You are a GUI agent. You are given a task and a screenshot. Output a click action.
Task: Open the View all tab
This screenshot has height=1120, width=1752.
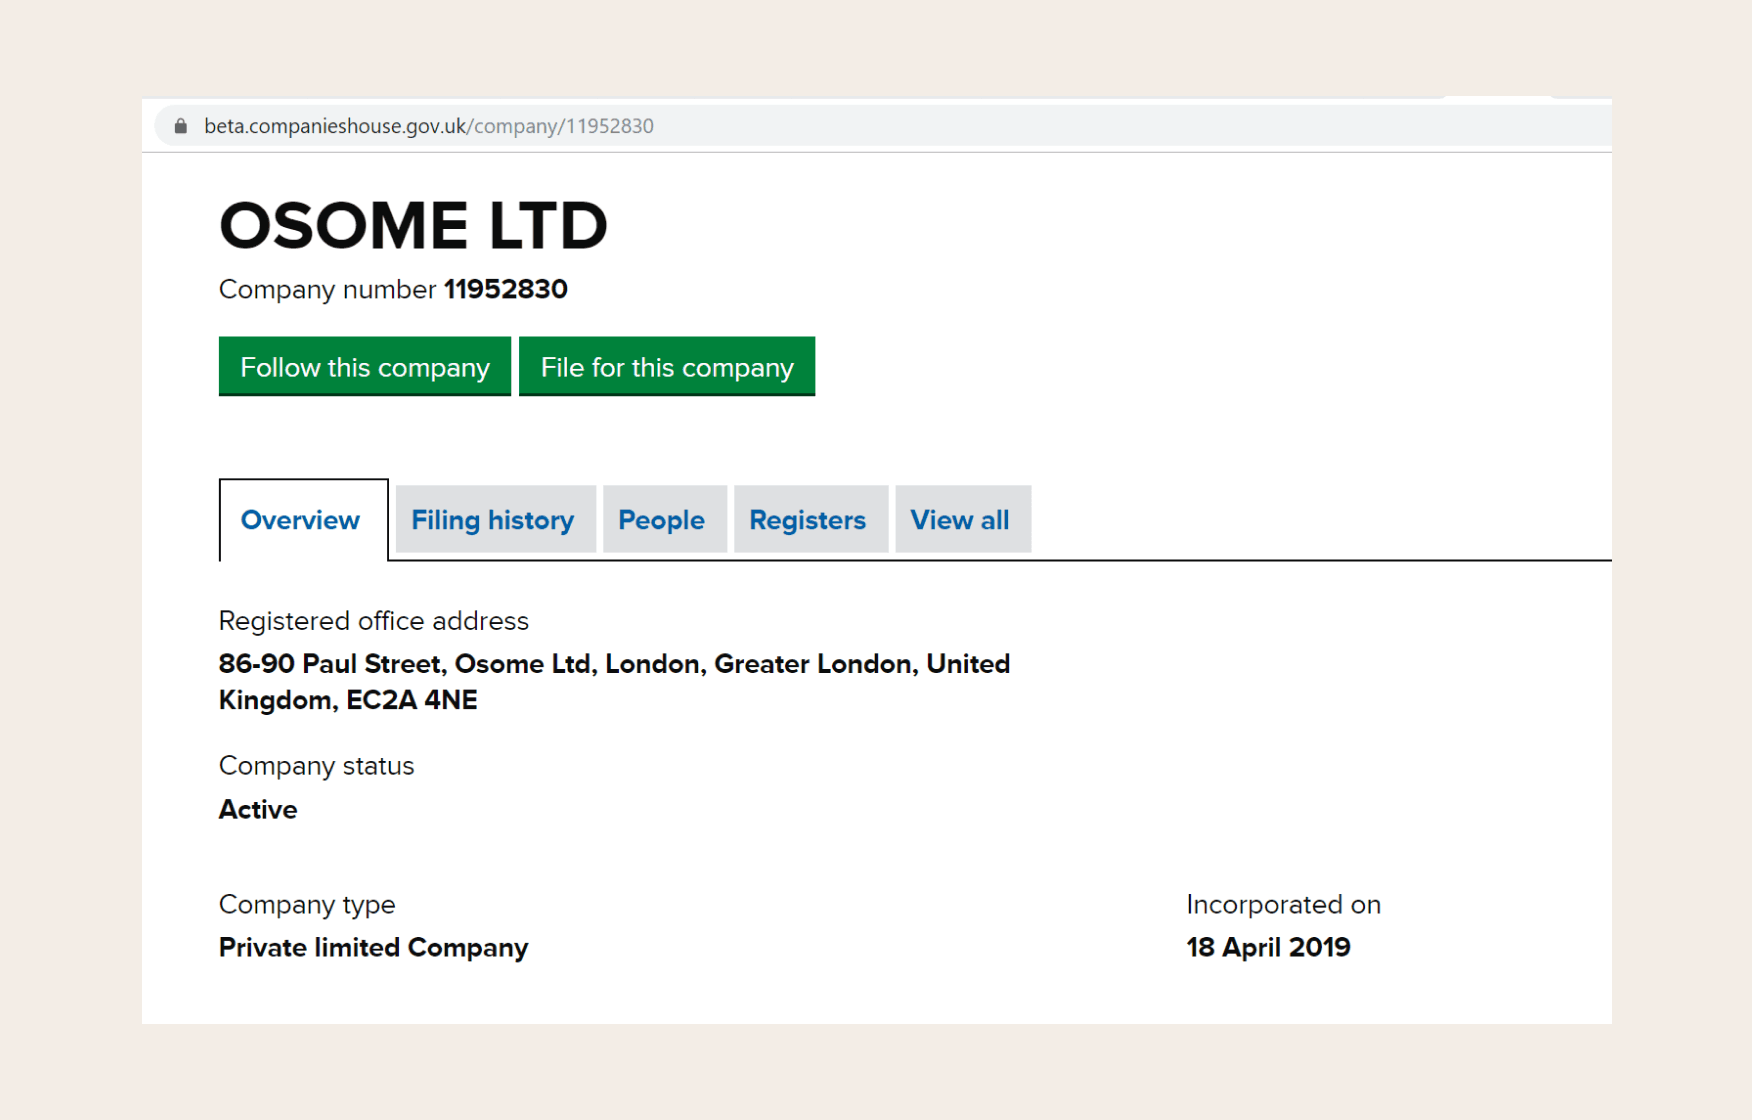(x=959, y=520)
